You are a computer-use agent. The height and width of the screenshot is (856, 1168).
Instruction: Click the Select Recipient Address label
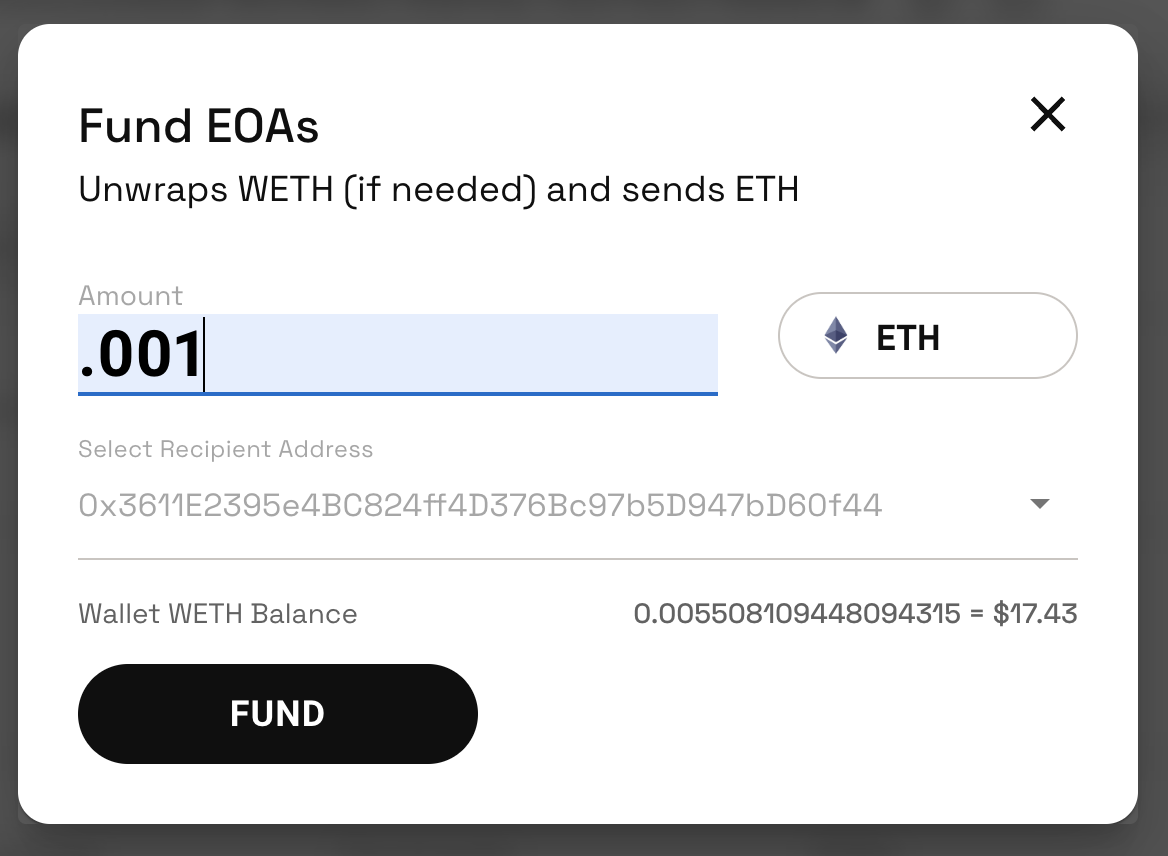click(x=226, y=449)
